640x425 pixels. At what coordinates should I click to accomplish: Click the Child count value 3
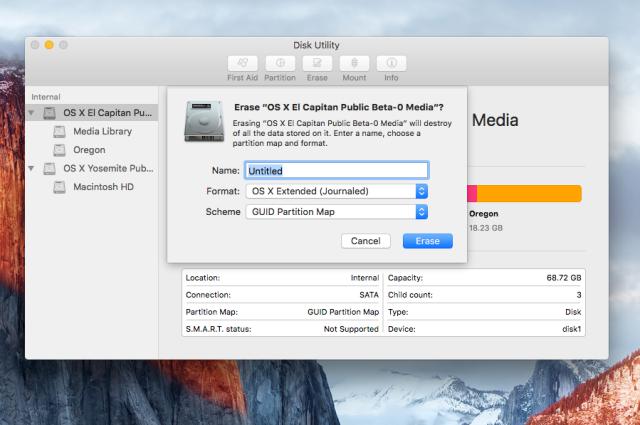579,295
